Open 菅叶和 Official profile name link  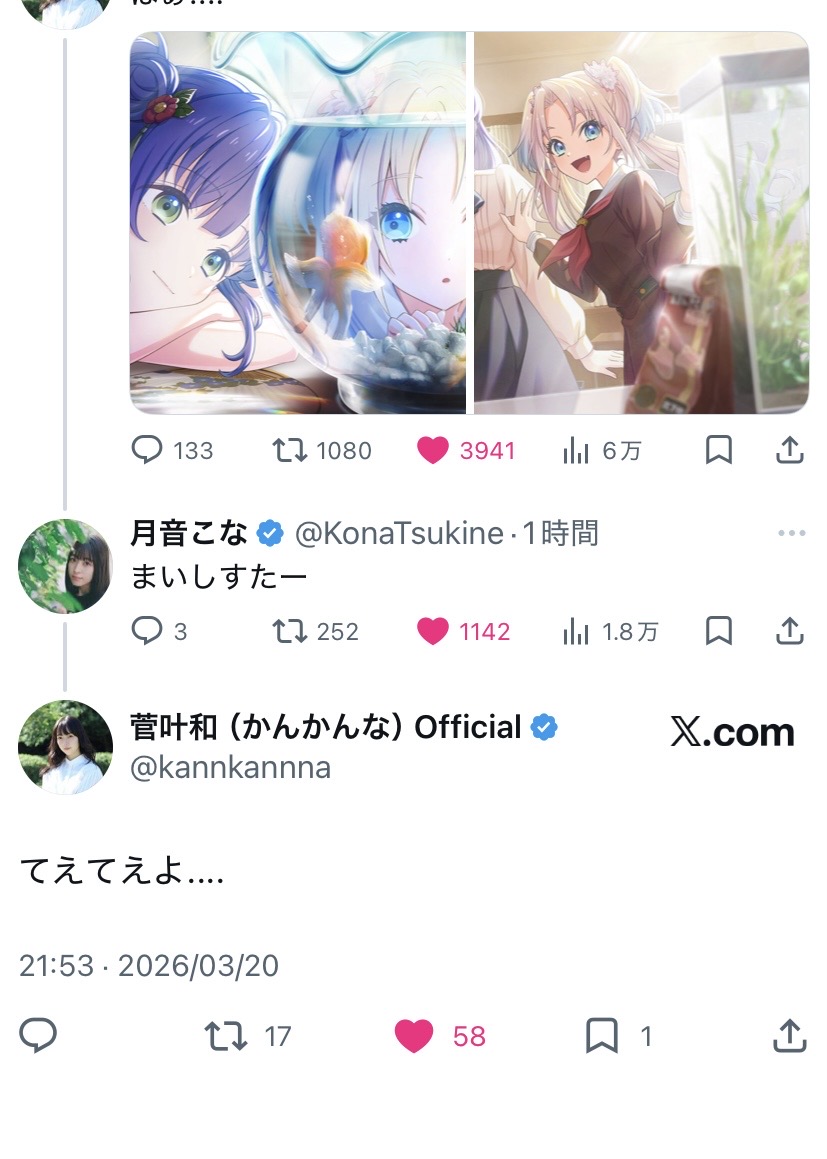tap(326, 727)
